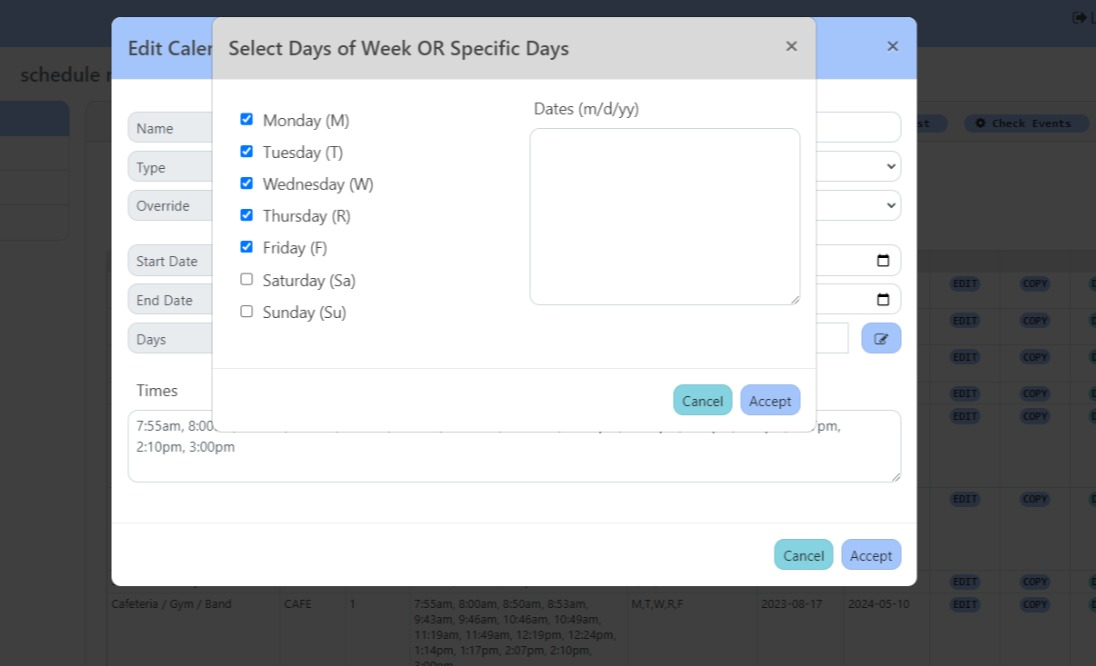This screenshot has width=1096, height=666.
Task: Toggle the Tuesday (T) checkbox
Action: [247, 152]
